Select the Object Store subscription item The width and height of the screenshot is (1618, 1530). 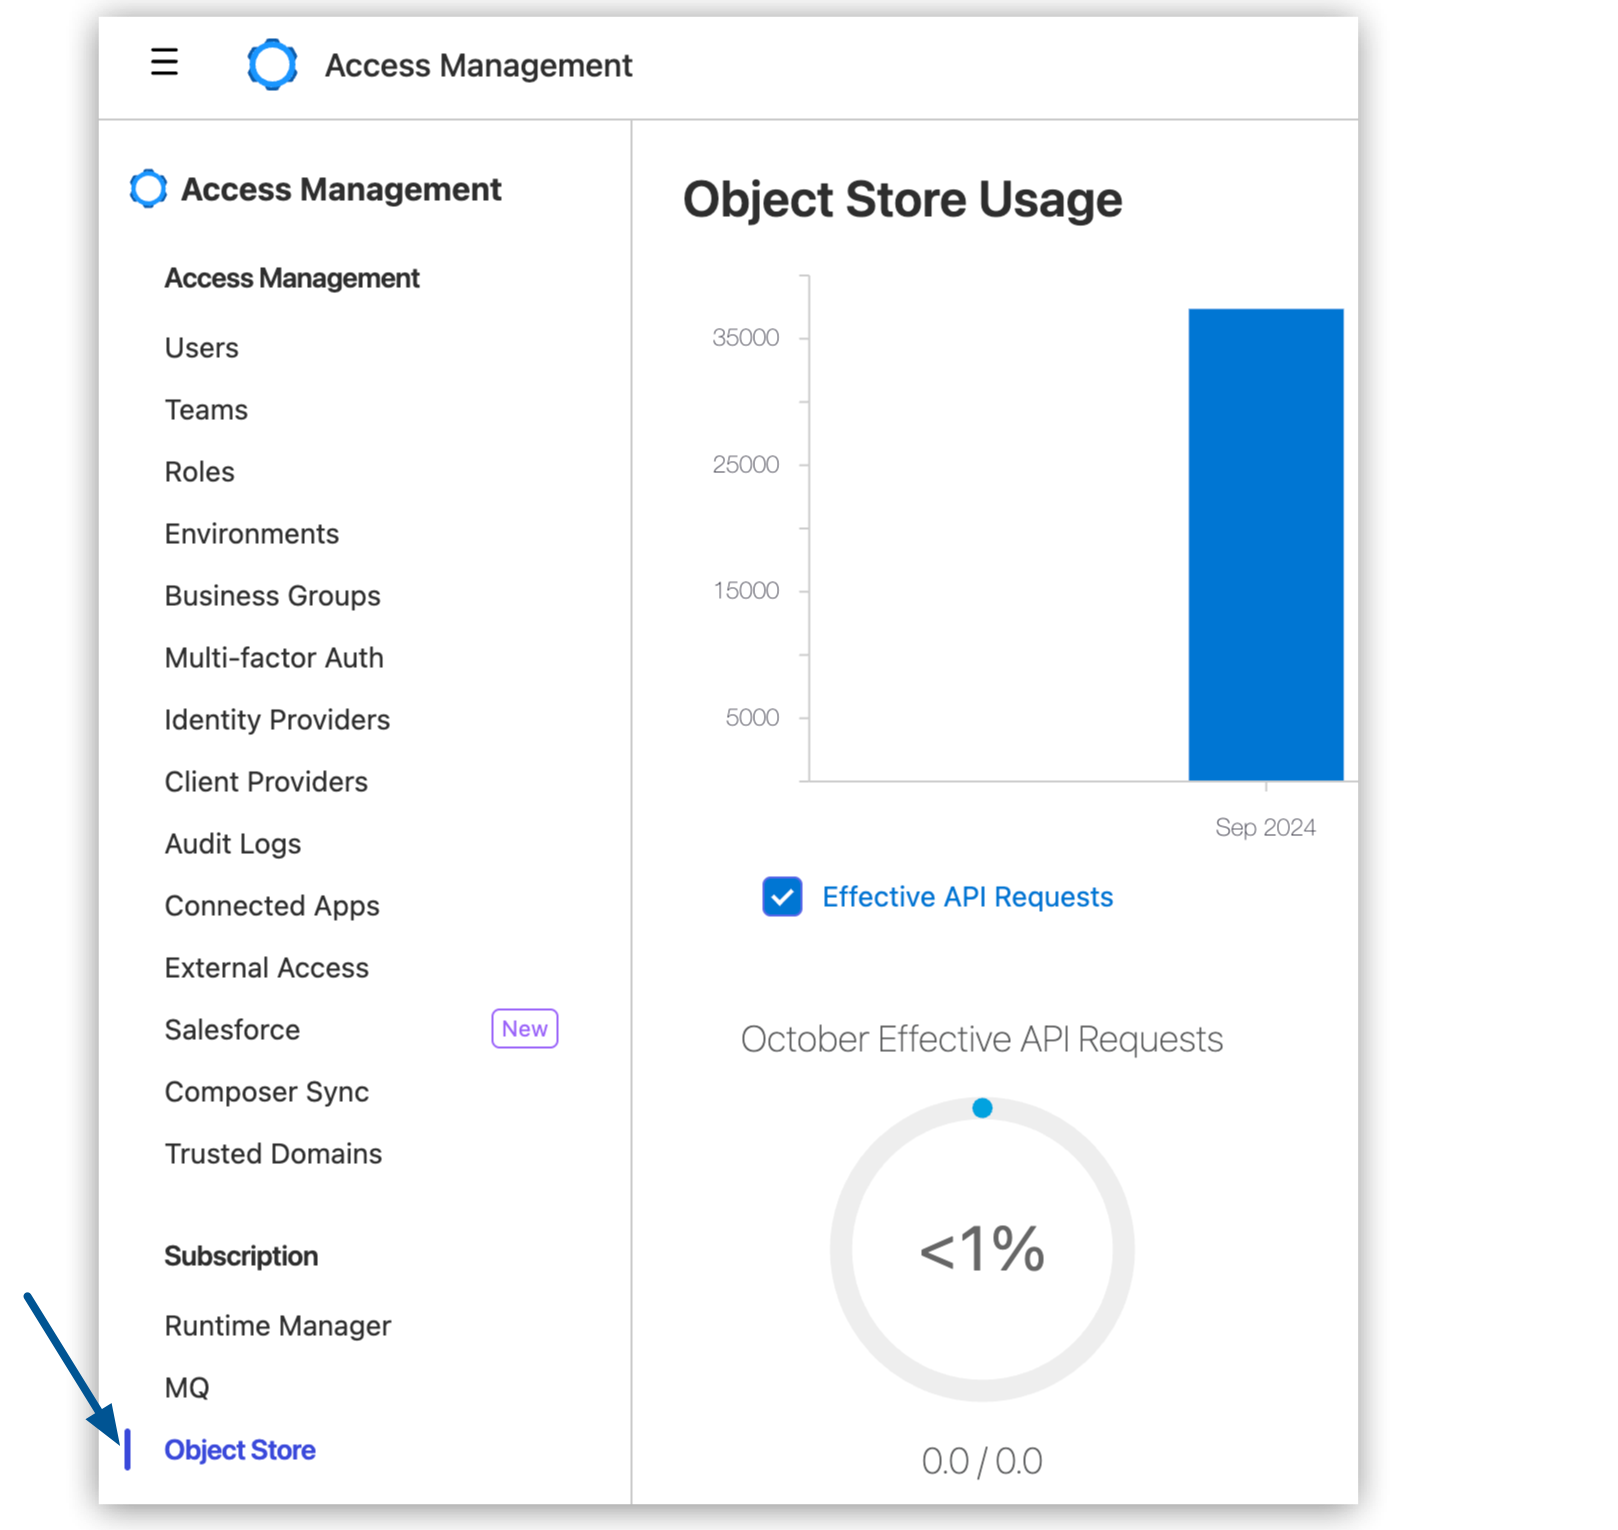tap(239, 1449)
